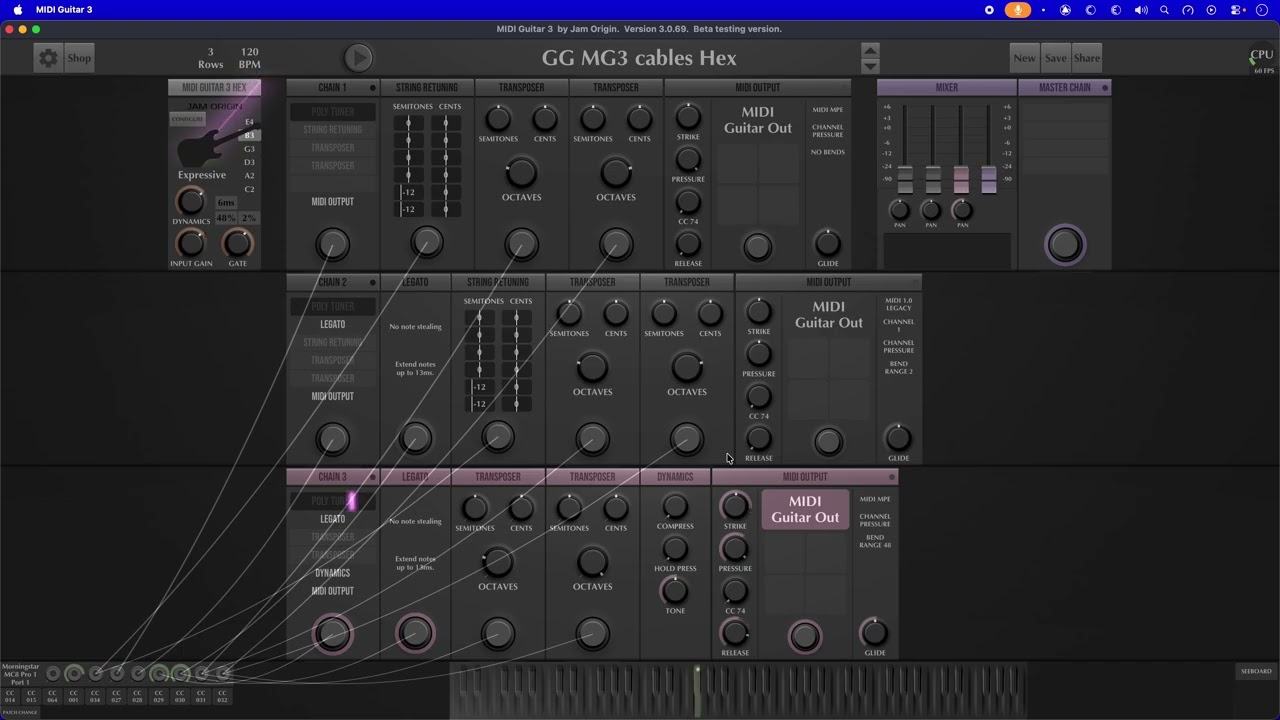The width and height of the screenshot is (1280, 720).
Task: Select Legato in the Chain 2 list
Action: tap(333, 325)
